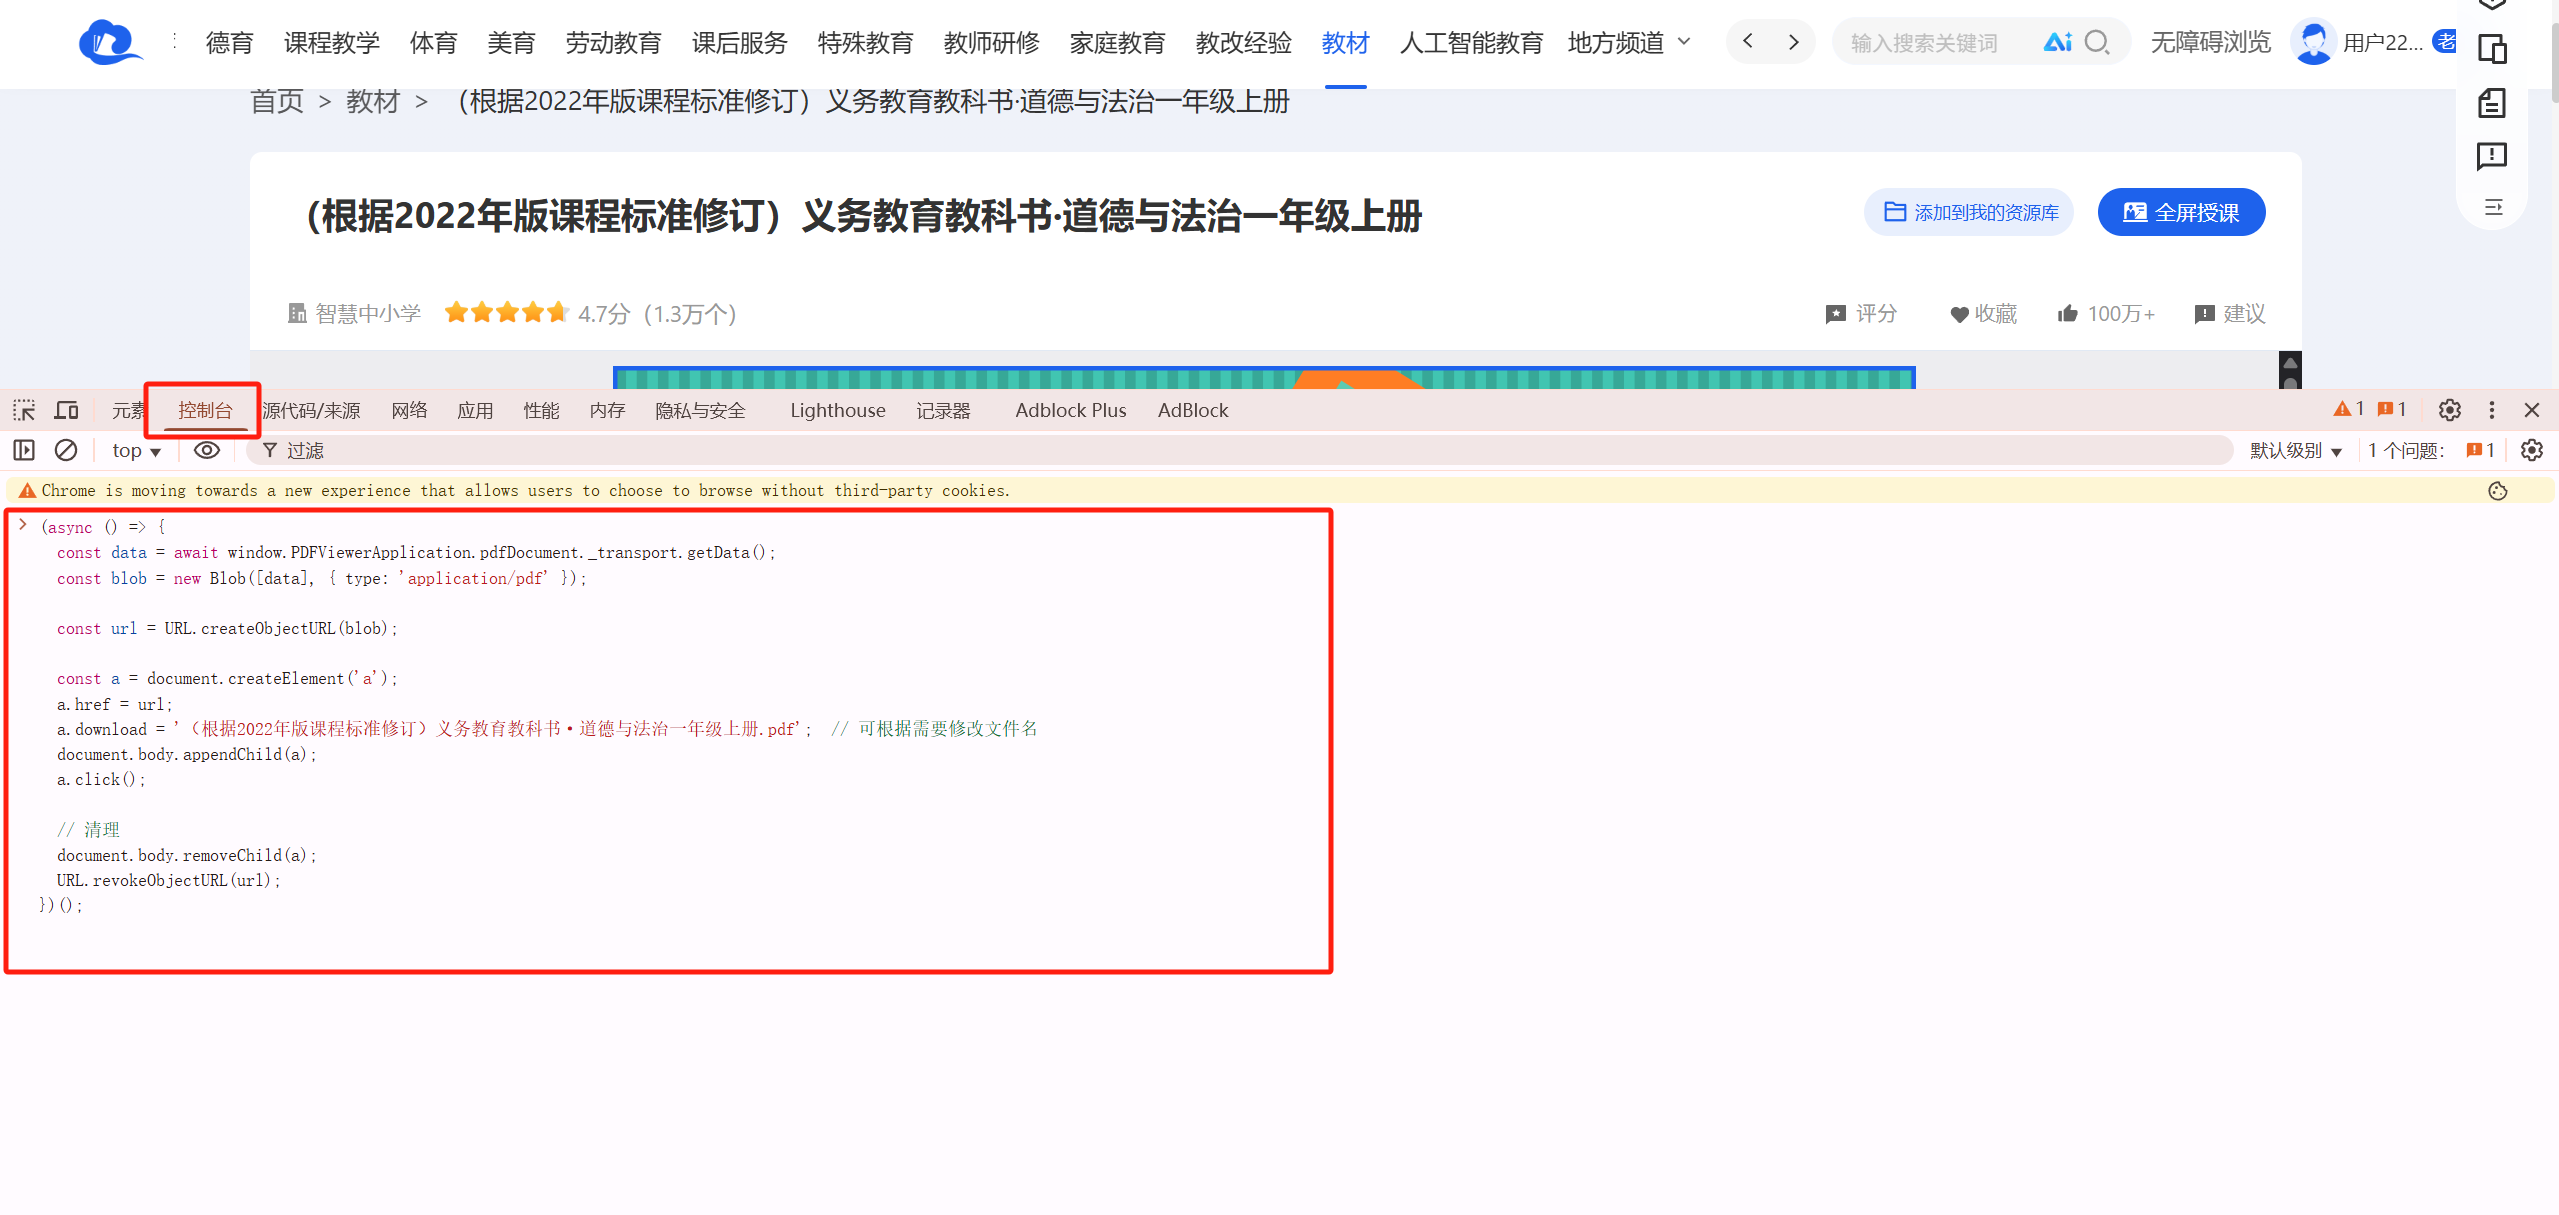Select 课程教学 in the top navigation menu
Viewport: 2559px width, 1215px height.
click(331, 43)
